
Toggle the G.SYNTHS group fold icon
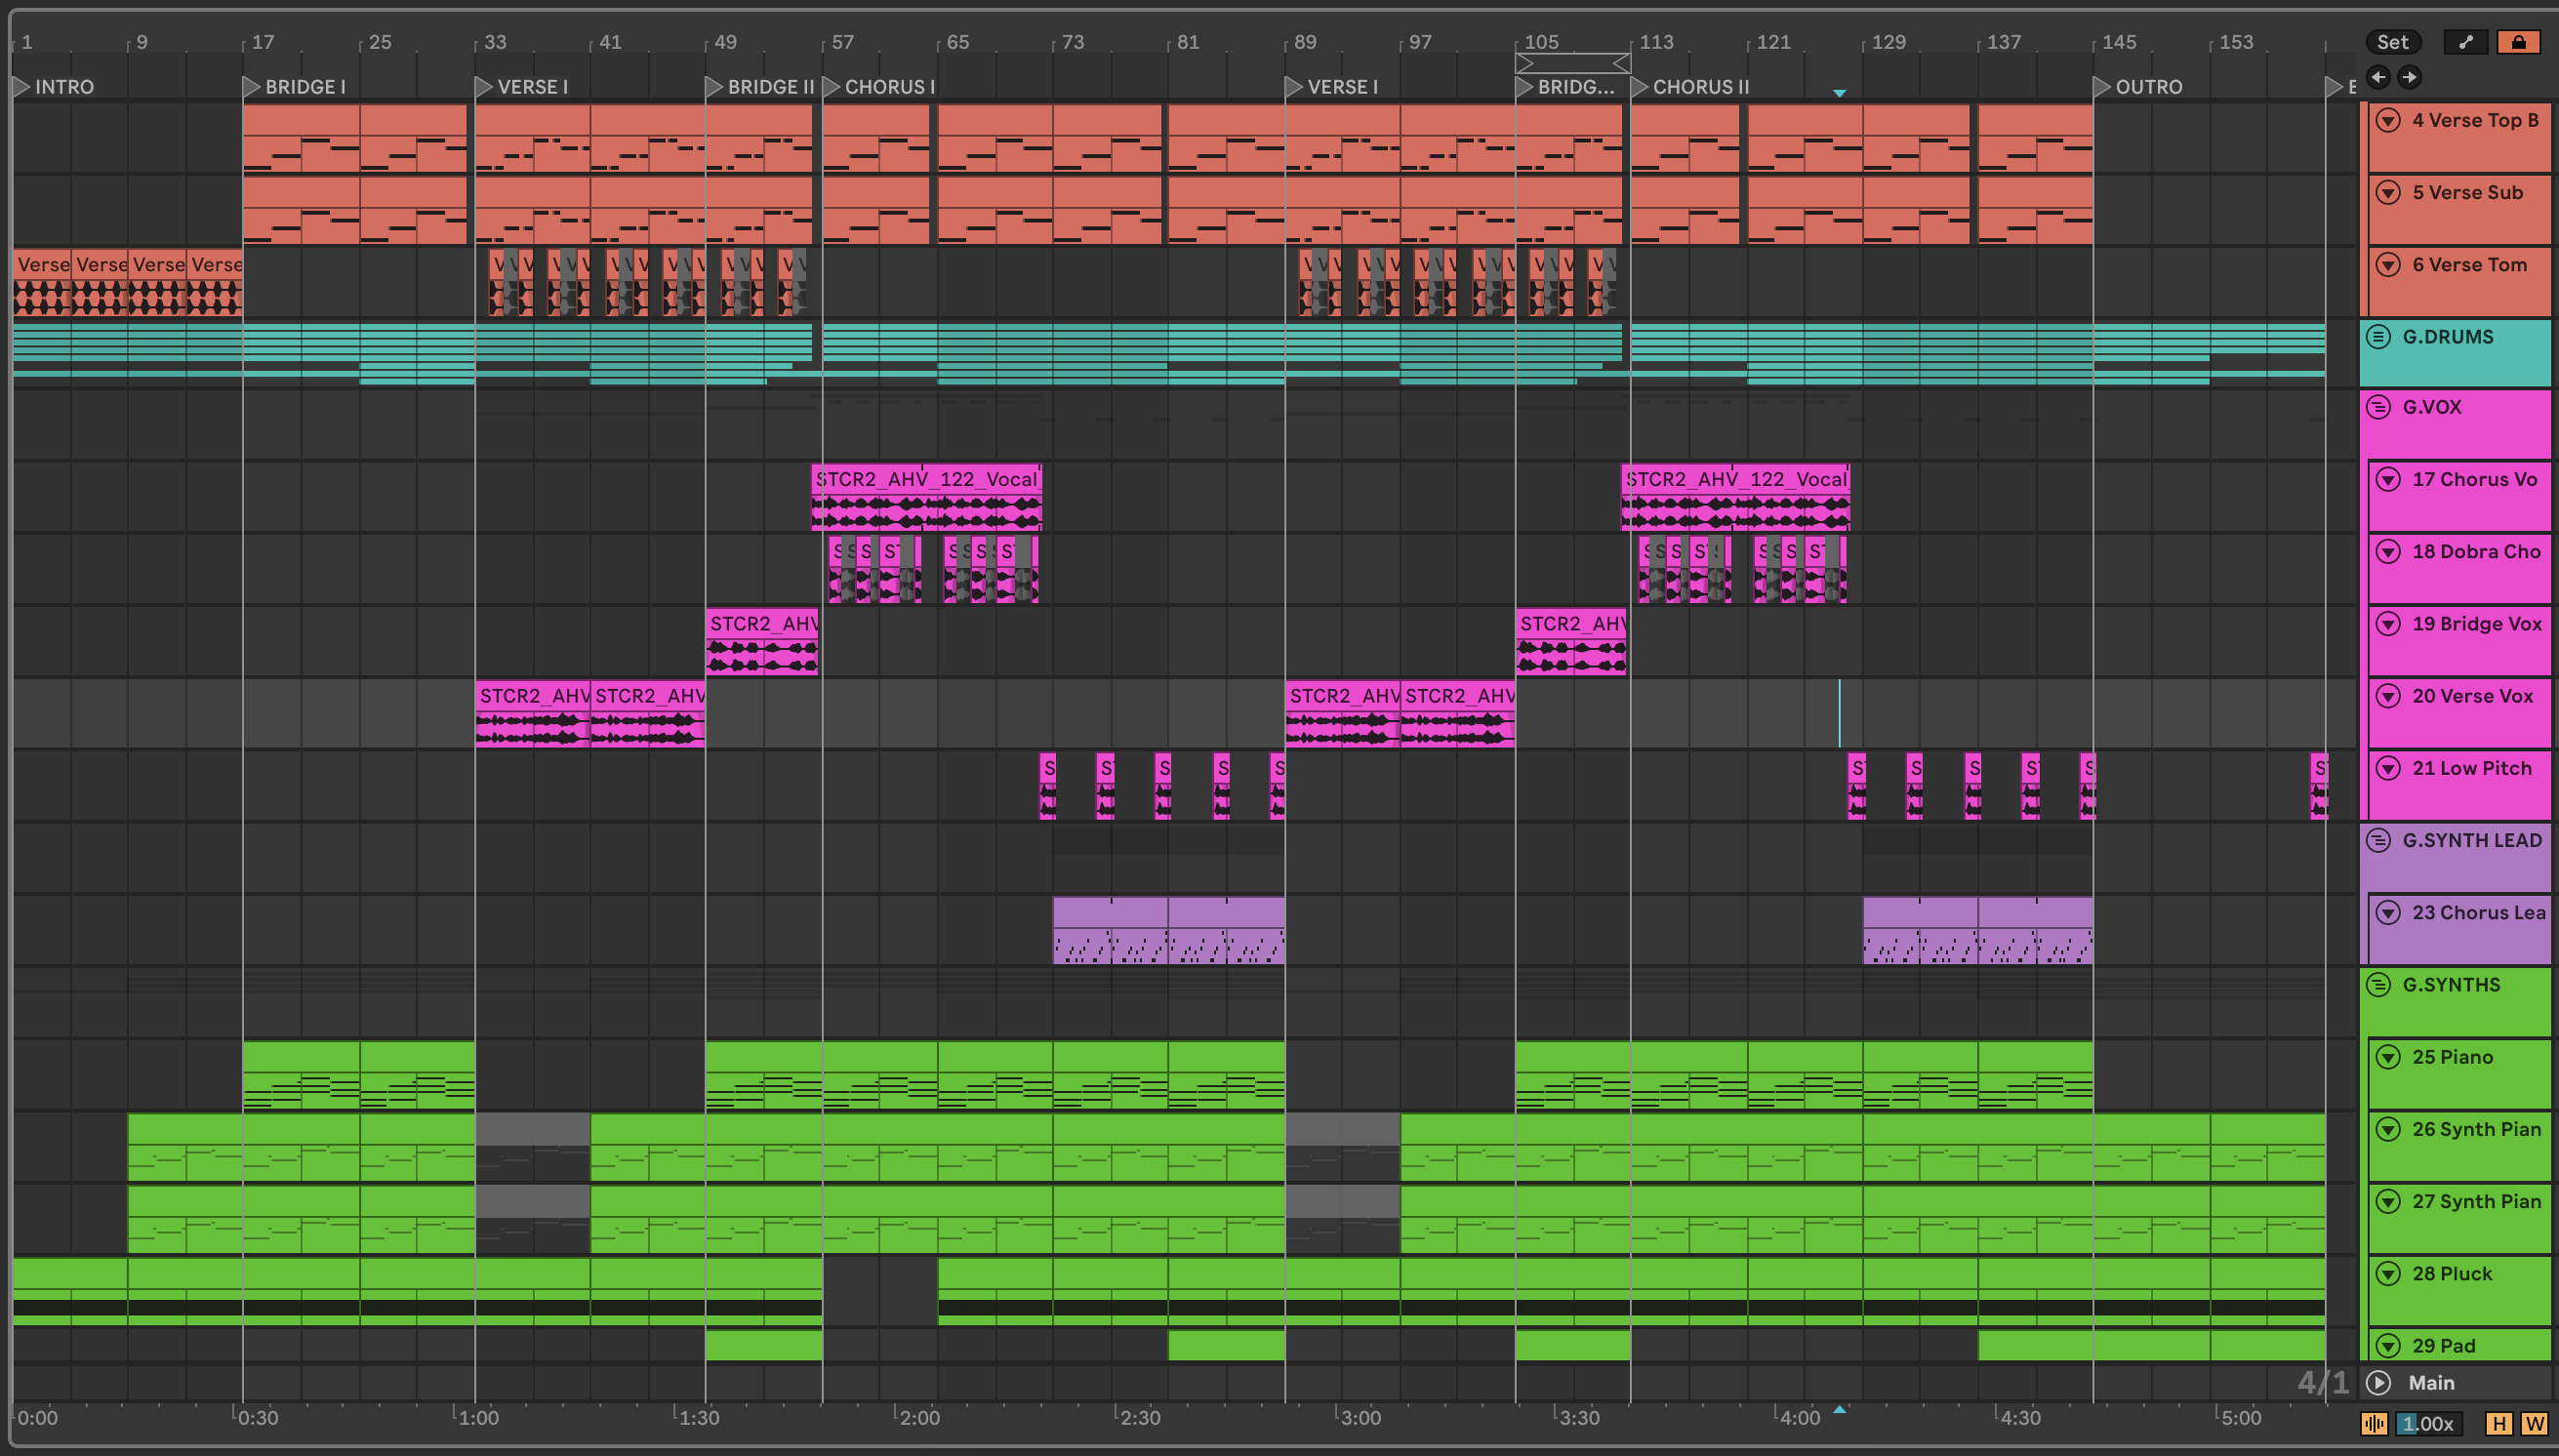coord(2378,985)
